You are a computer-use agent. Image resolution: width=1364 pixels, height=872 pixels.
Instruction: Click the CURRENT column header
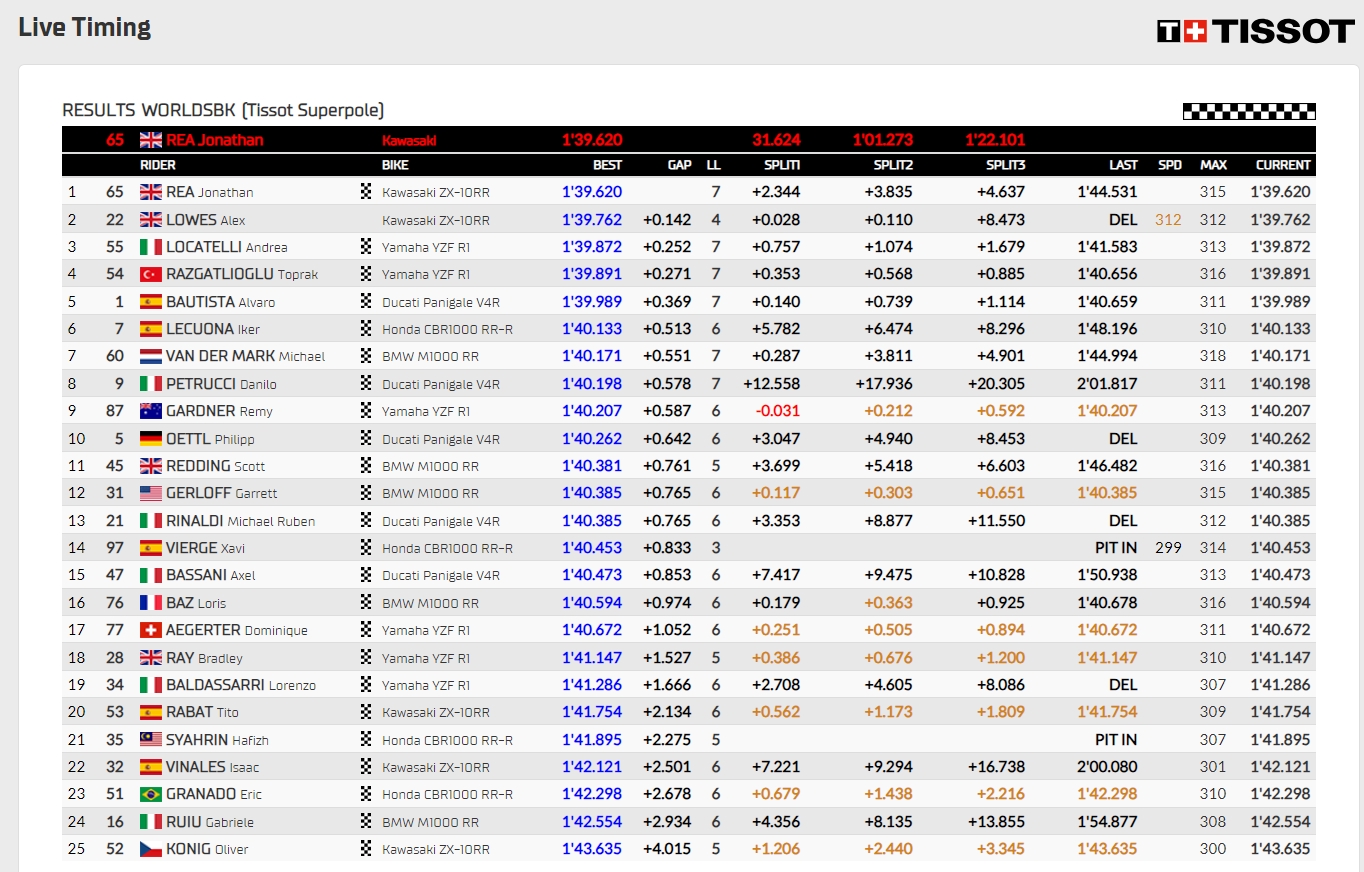pos(1283,165)
